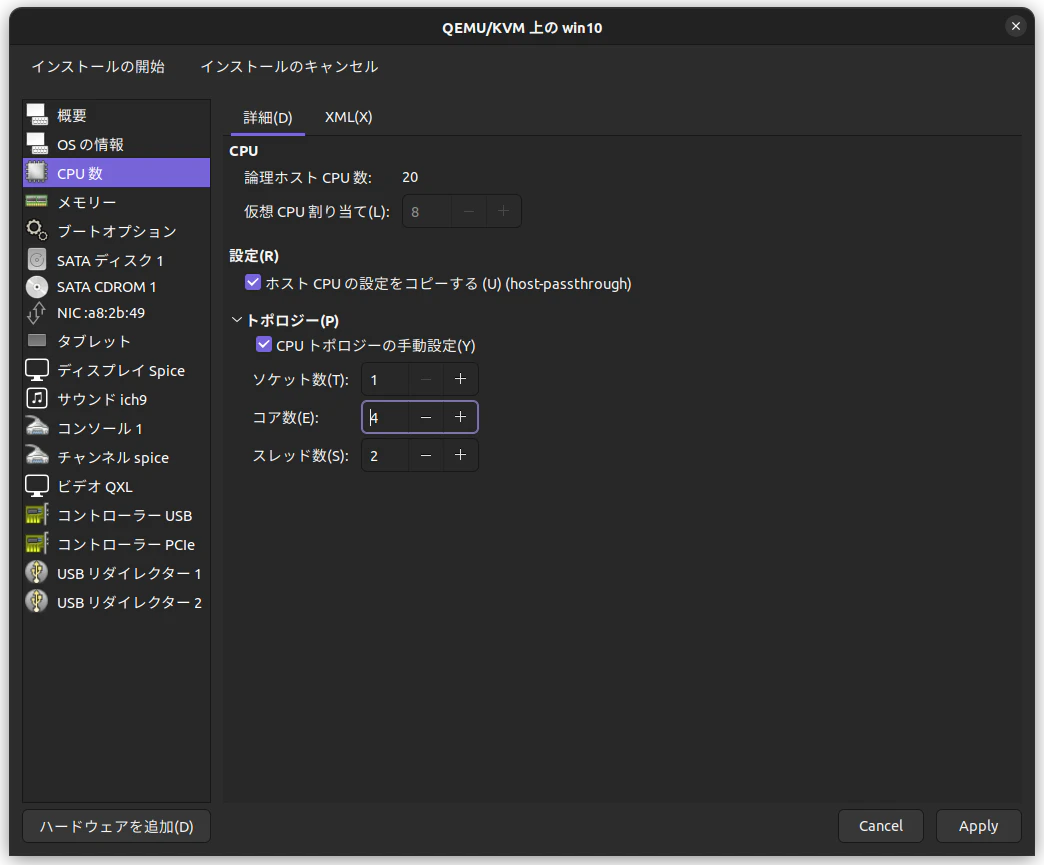
Task: Click the CPU 数 chip icon
Action: click(37, 172)
